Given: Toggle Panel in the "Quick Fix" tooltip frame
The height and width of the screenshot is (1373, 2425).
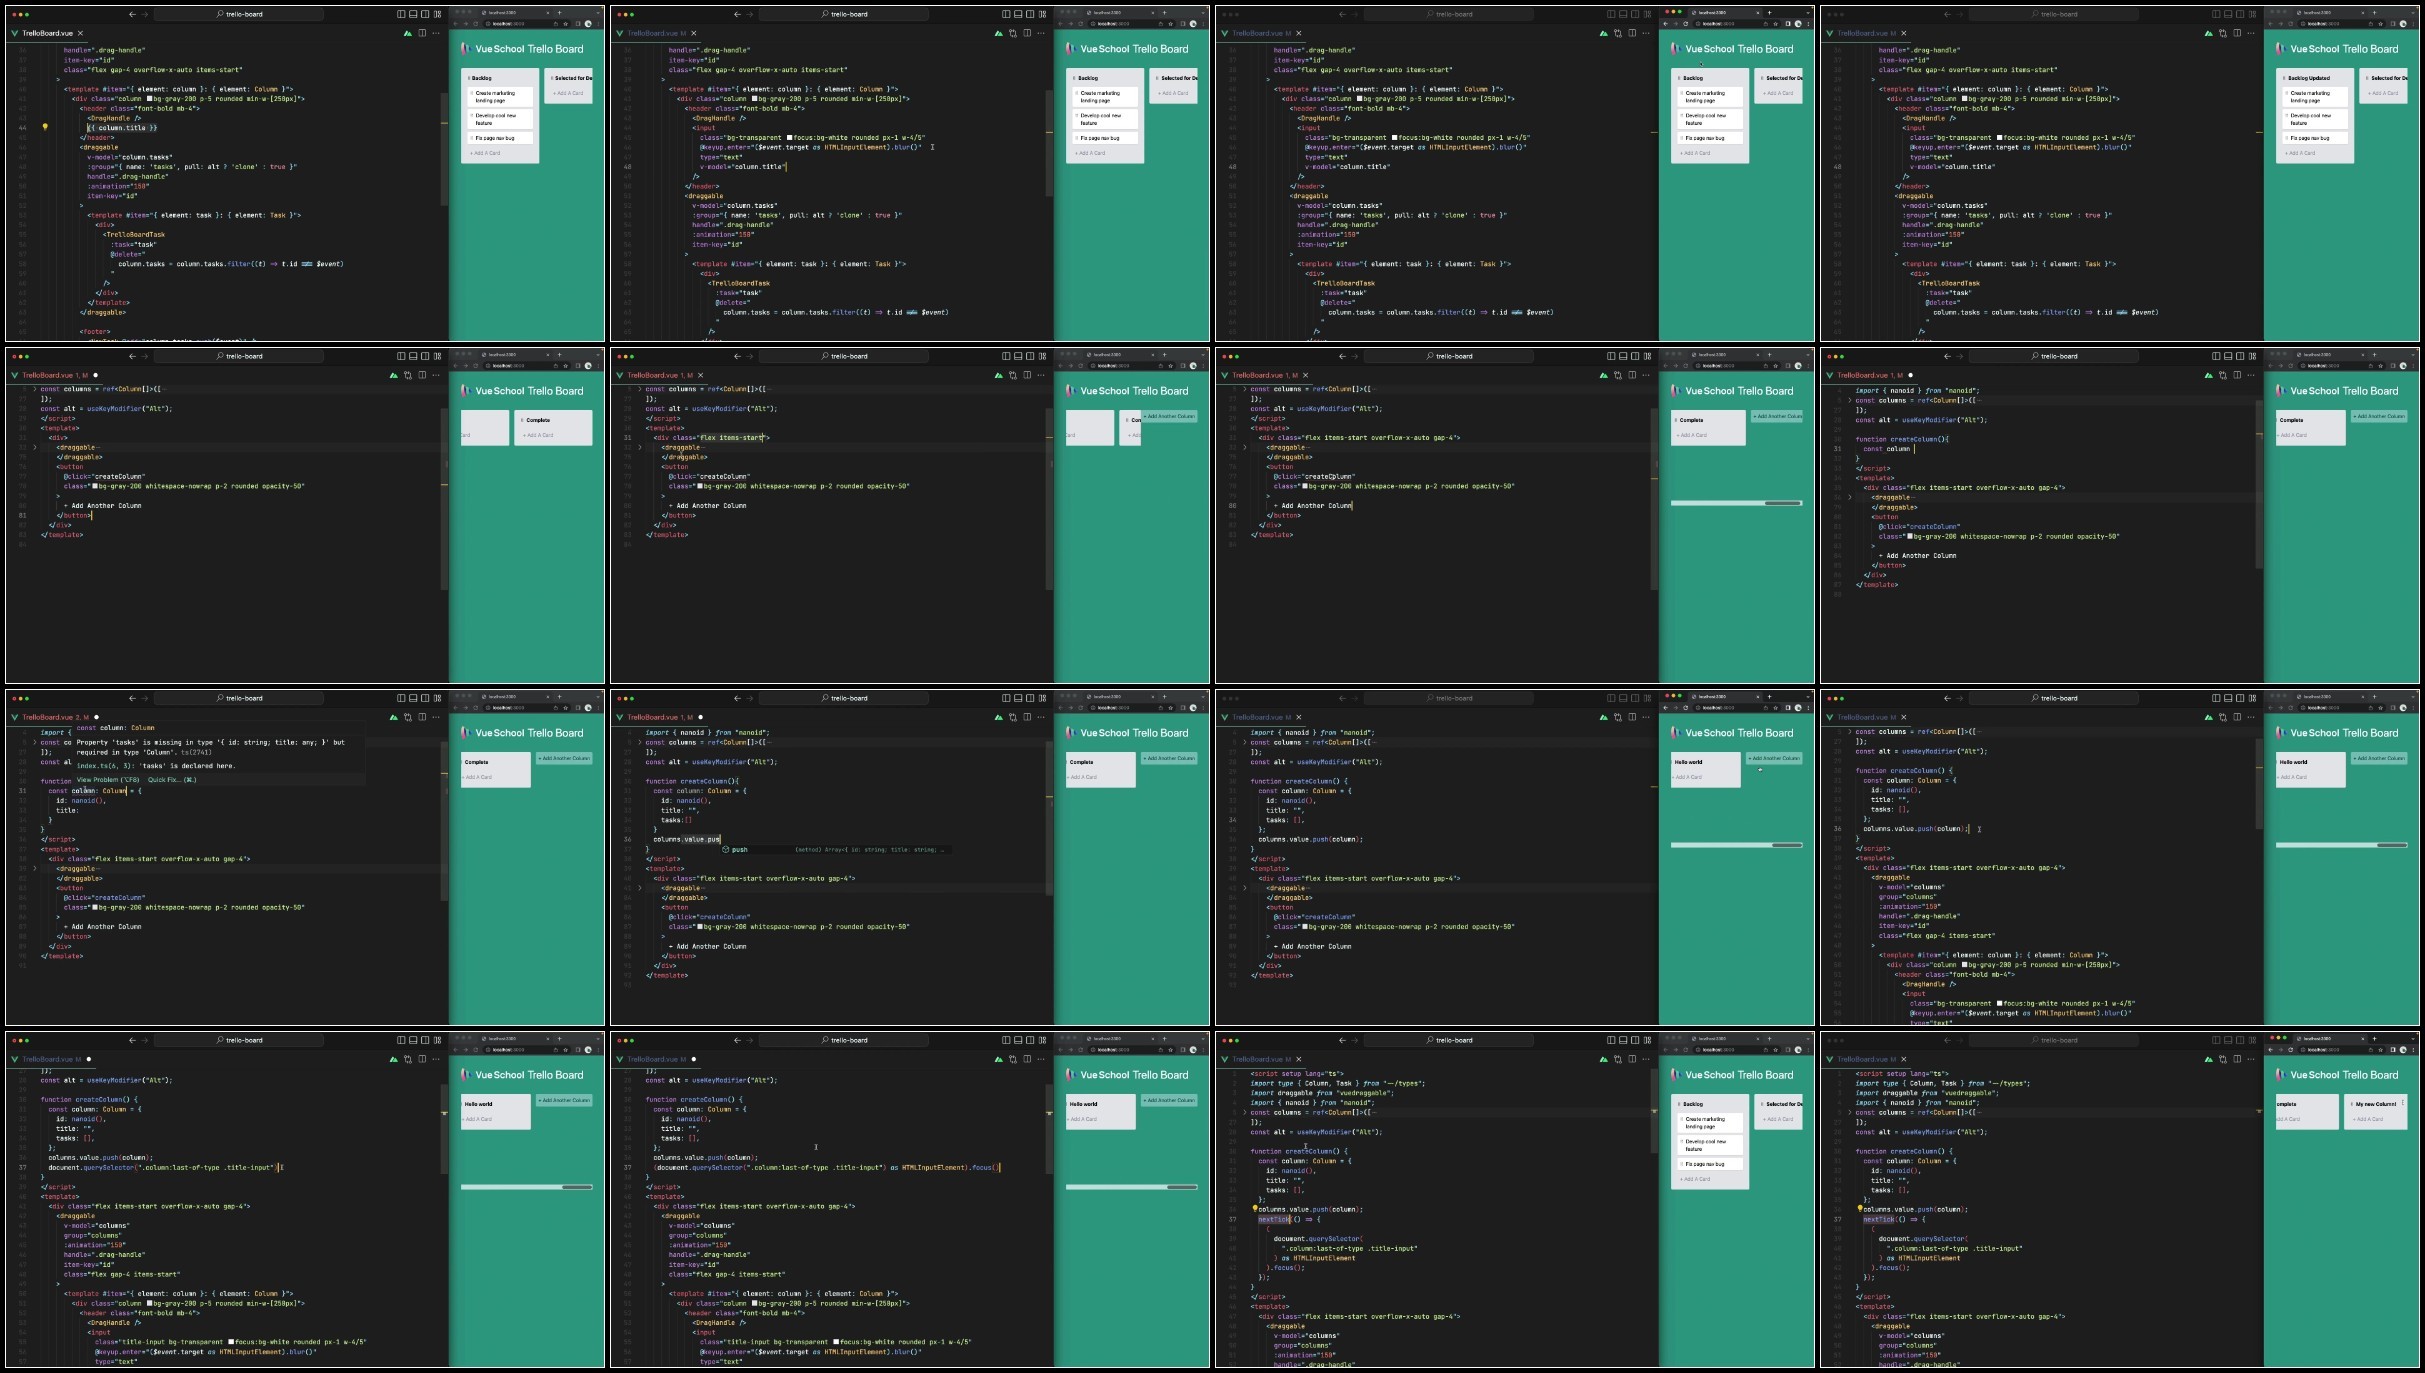Looking at the screenshot, I should coord(413,698).
